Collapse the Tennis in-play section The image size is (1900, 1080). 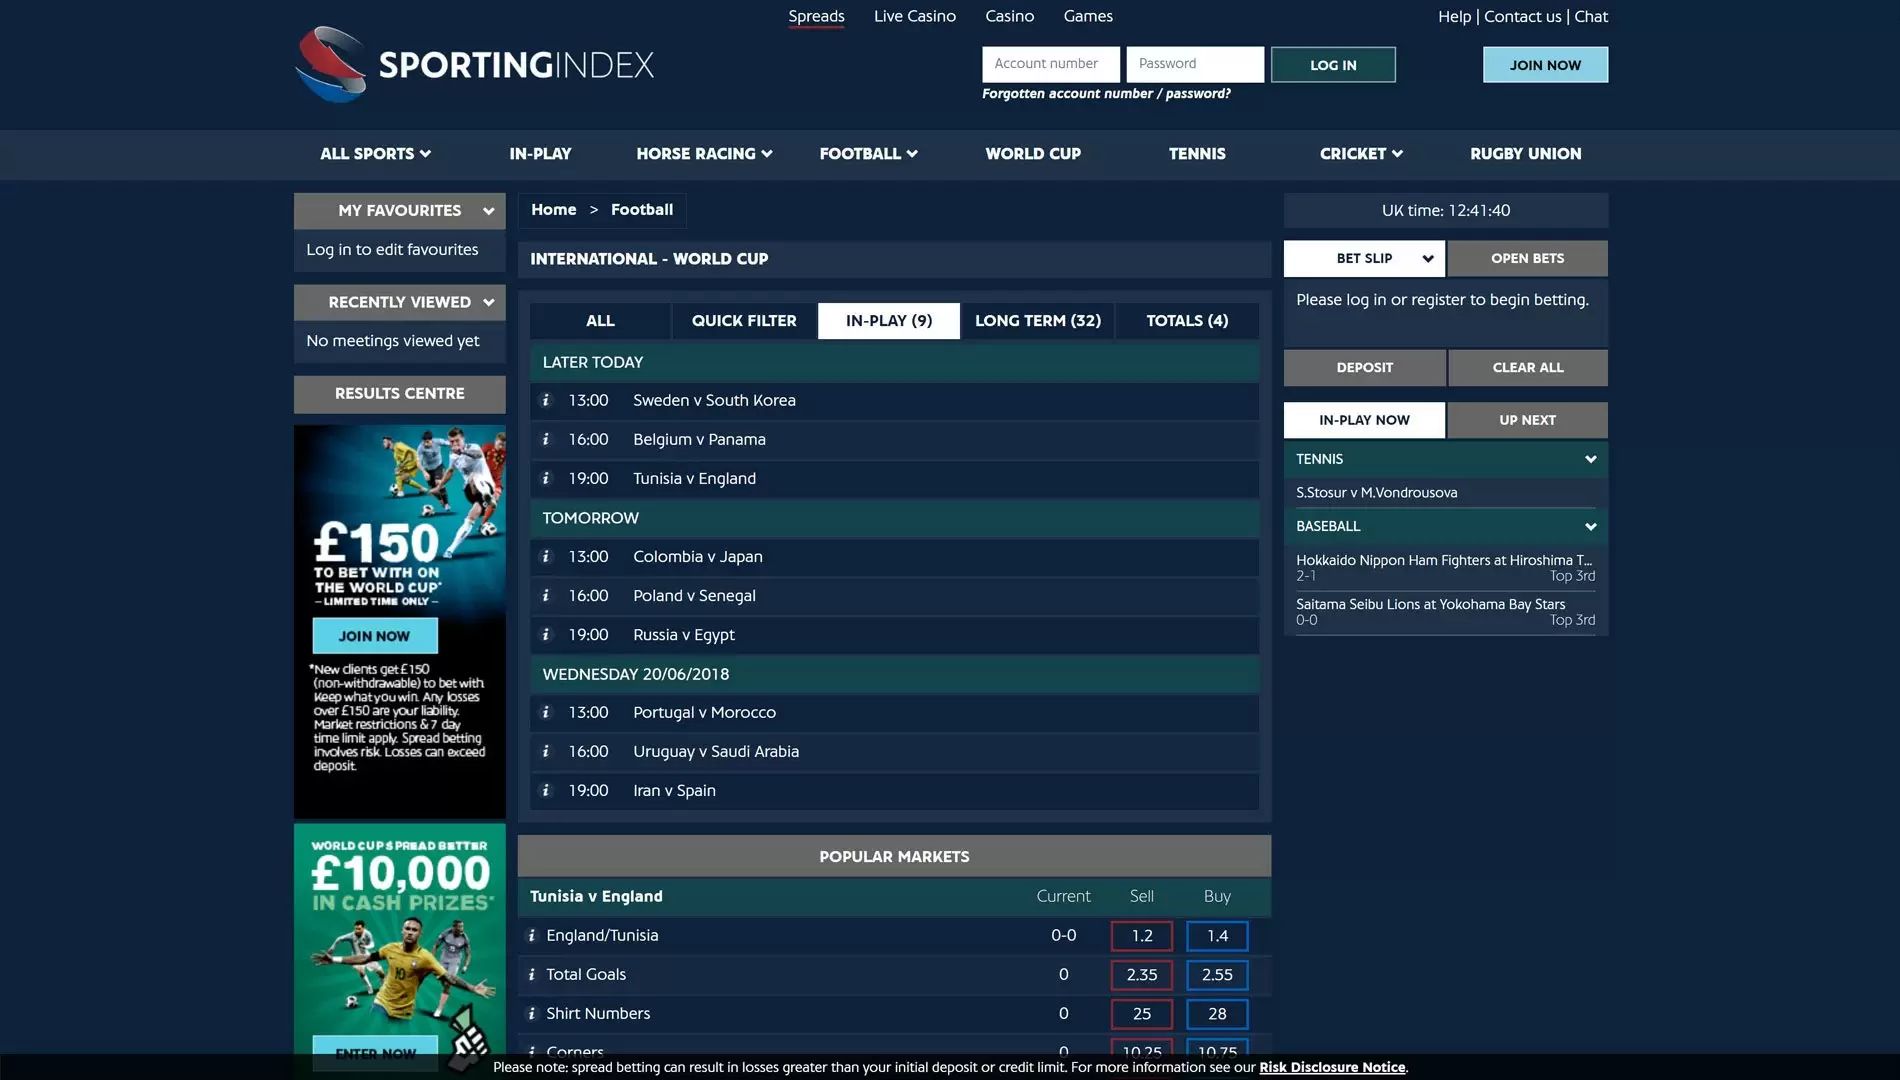[x=1590, y=459]
